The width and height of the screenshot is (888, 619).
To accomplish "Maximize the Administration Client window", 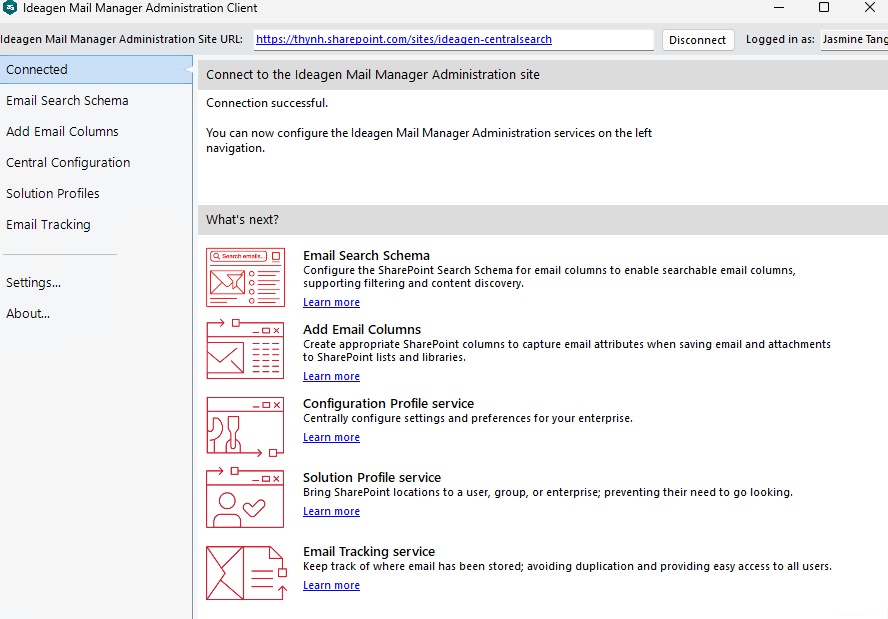I will click(825, 8).
